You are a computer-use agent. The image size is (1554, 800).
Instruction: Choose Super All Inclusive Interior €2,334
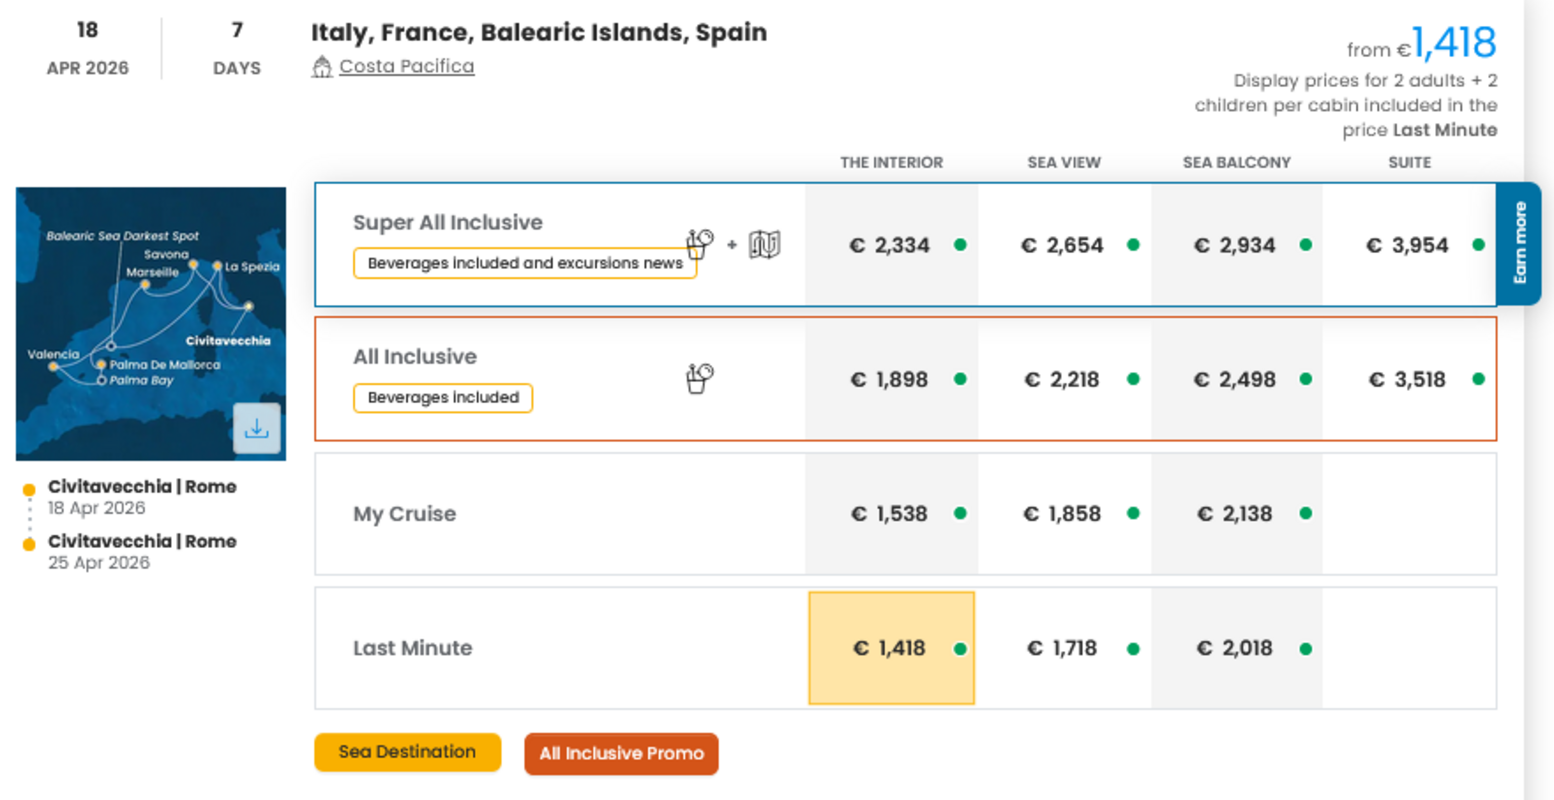point(890,245)
